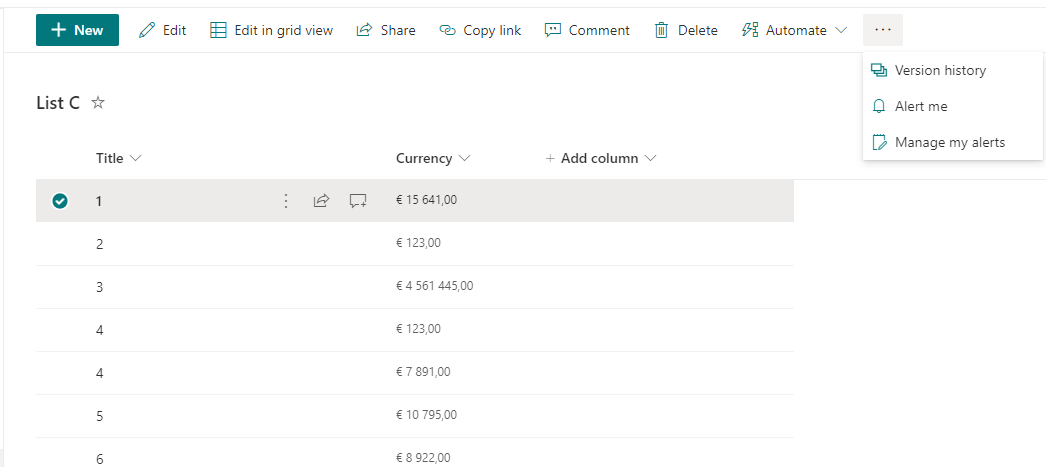Image resolution: width=1046 pixels, height=467 pixels.
Task: Add a comment on row 1
Action: [358, 201]
